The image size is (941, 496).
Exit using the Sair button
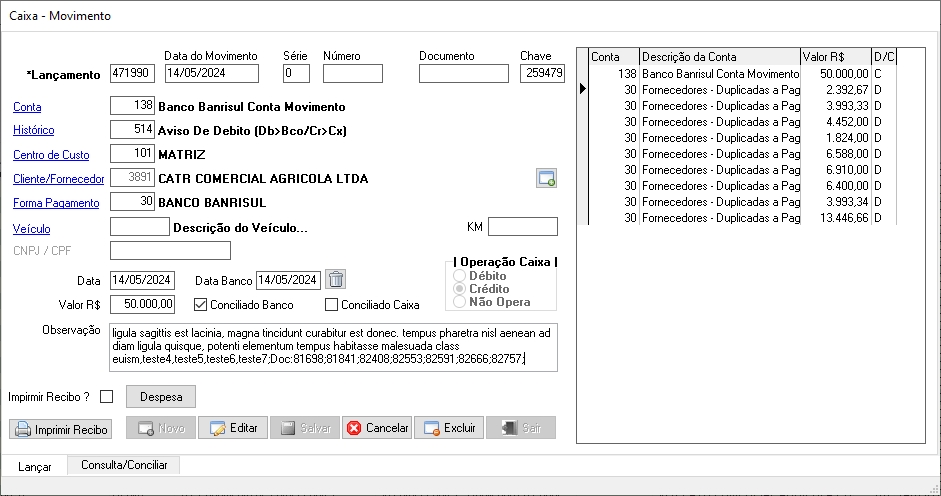(x=521, y=428)
